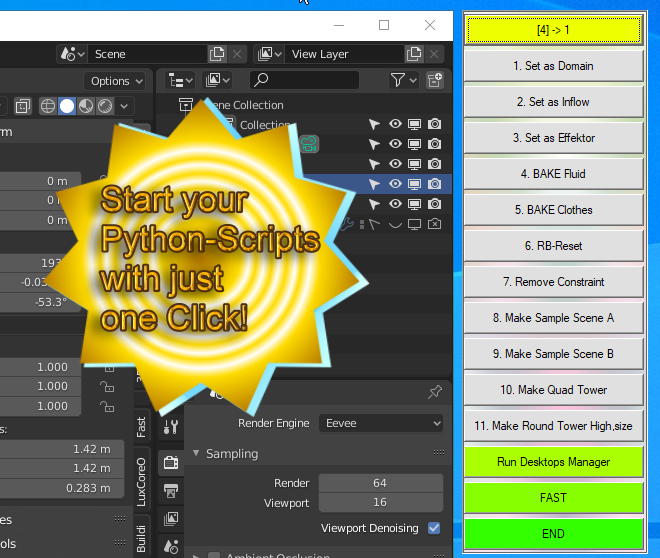
Task: Open the Options dropdown
Action: point(115,81)
